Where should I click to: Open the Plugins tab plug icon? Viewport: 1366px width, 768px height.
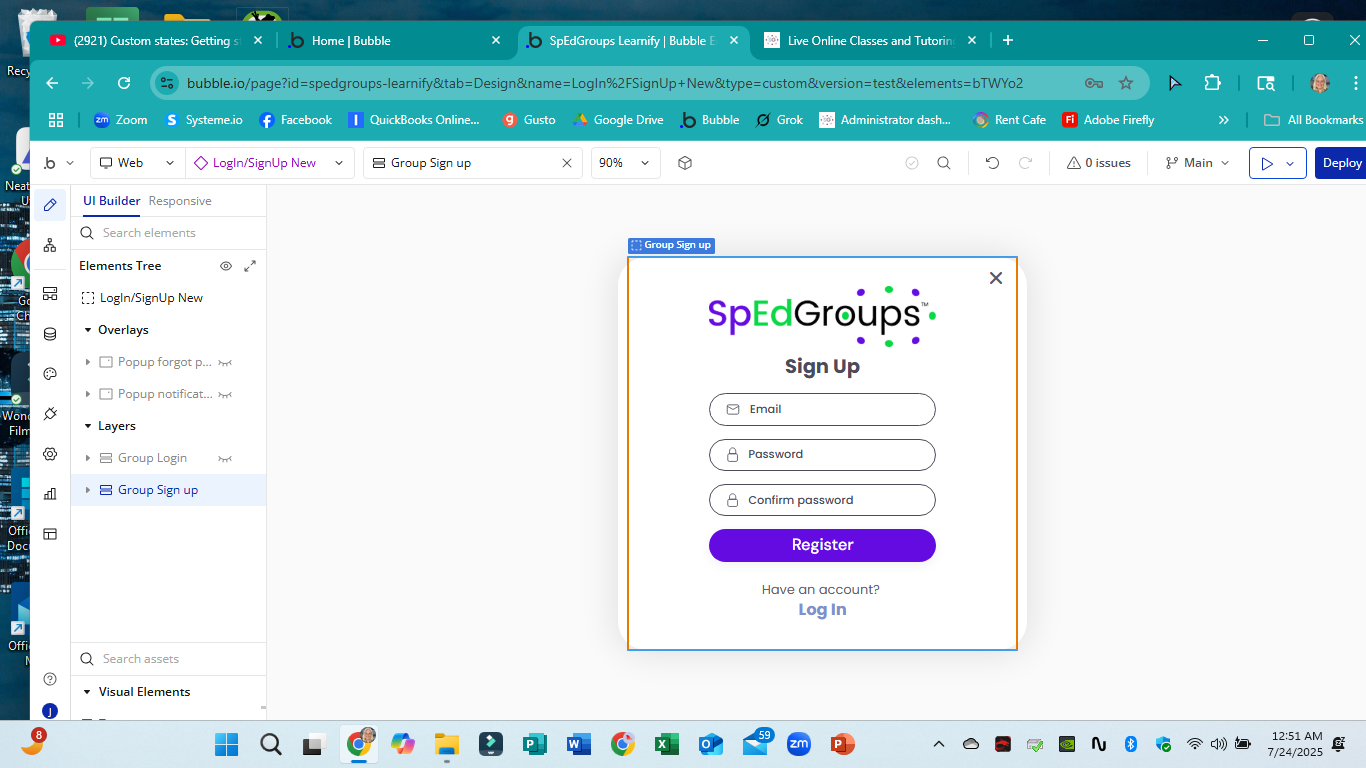click(x=50, y=414)
